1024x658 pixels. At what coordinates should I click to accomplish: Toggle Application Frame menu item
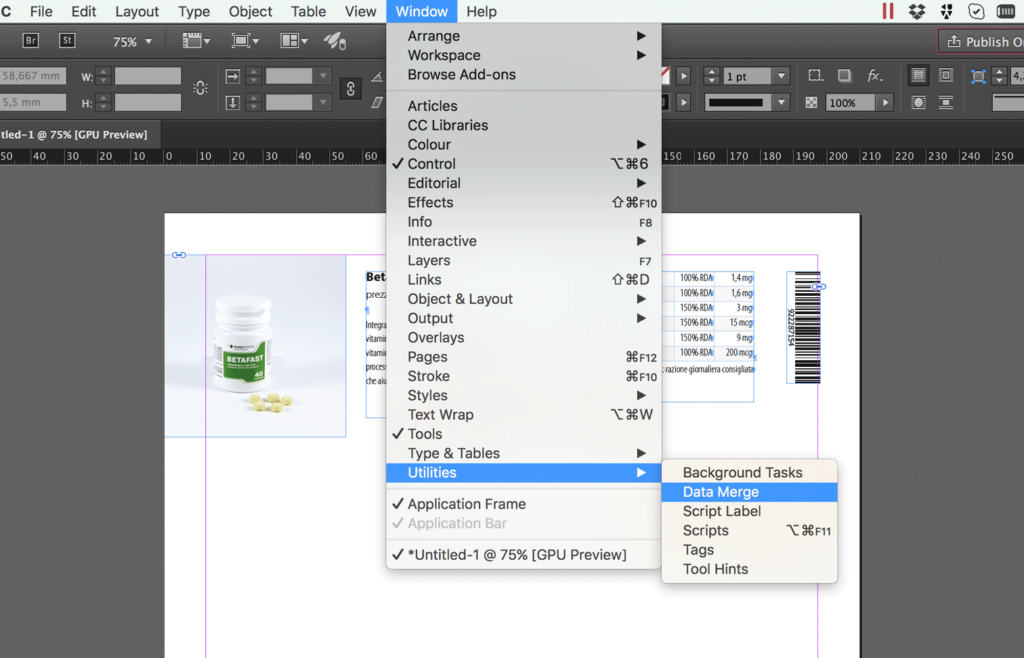(x=523, y=504)
